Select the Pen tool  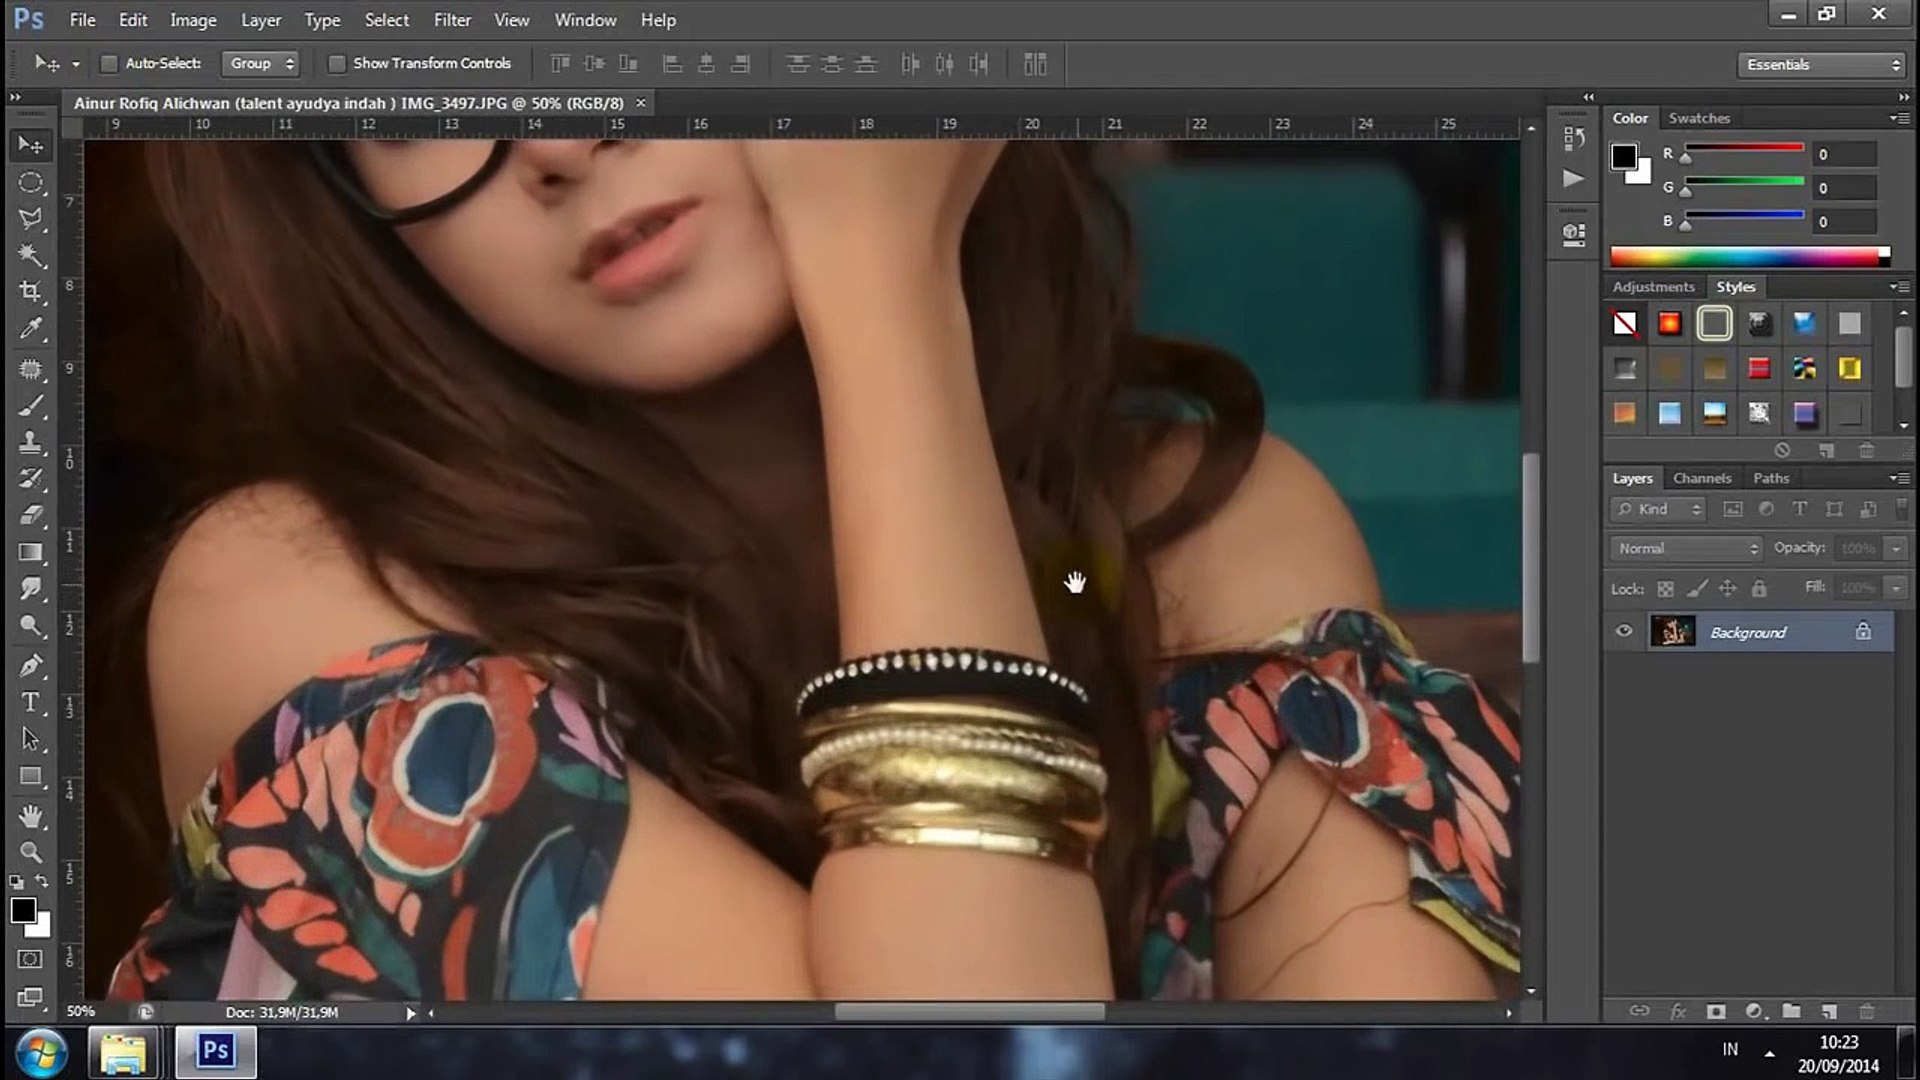(31, 665)
